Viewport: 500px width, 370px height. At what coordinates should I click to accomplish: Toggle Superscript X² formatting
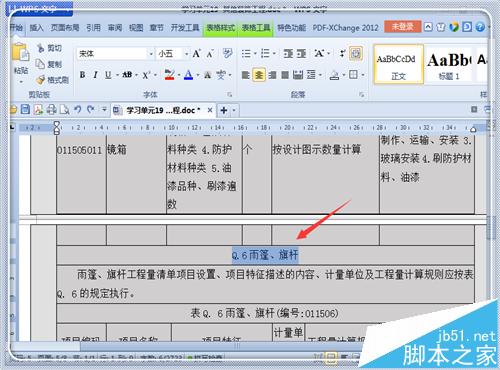(146, 75)
